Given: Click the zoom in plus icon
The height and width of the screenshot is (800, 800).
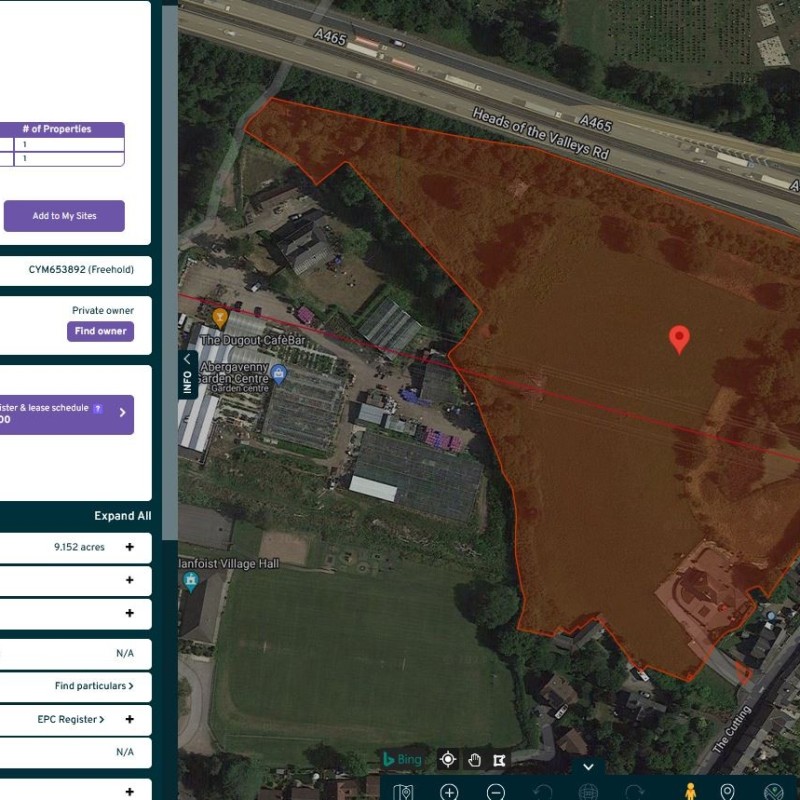Looking at the screenshot, I should 449,792.
